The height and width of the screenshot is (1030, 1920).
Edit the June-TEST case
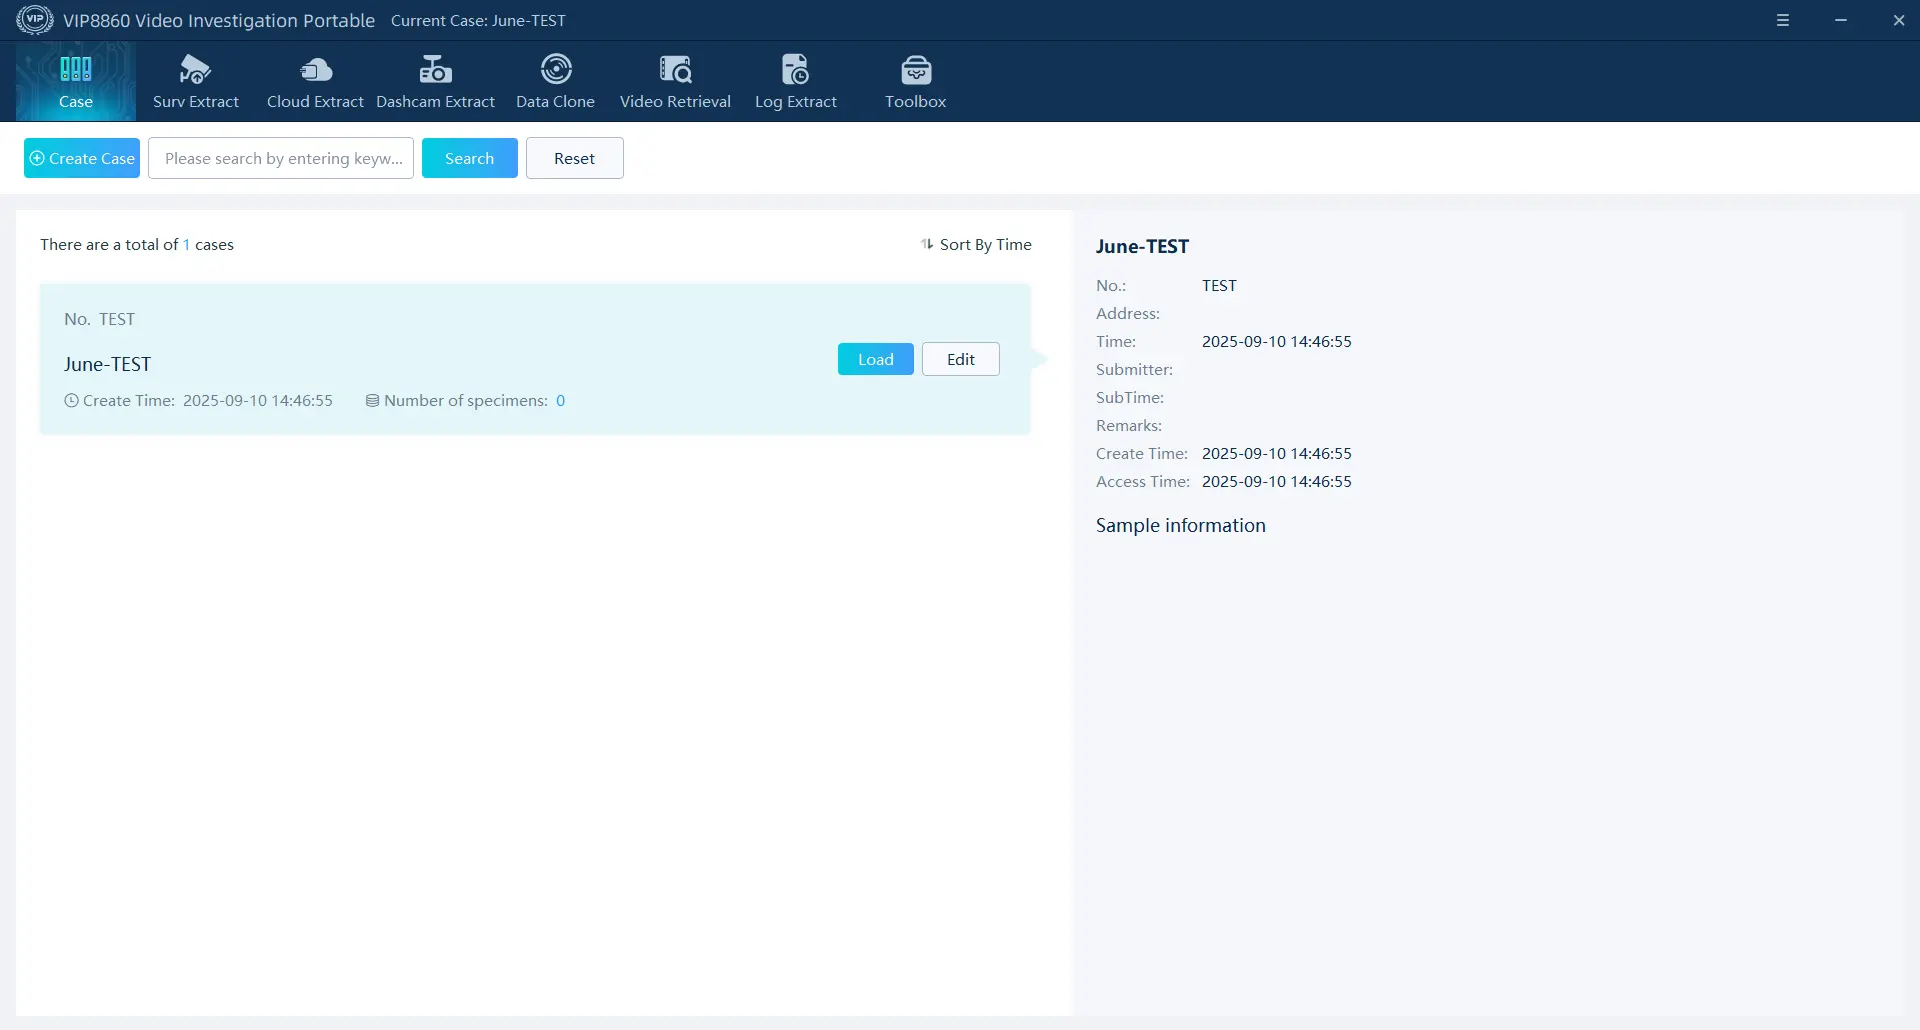(x=960, y=360)
